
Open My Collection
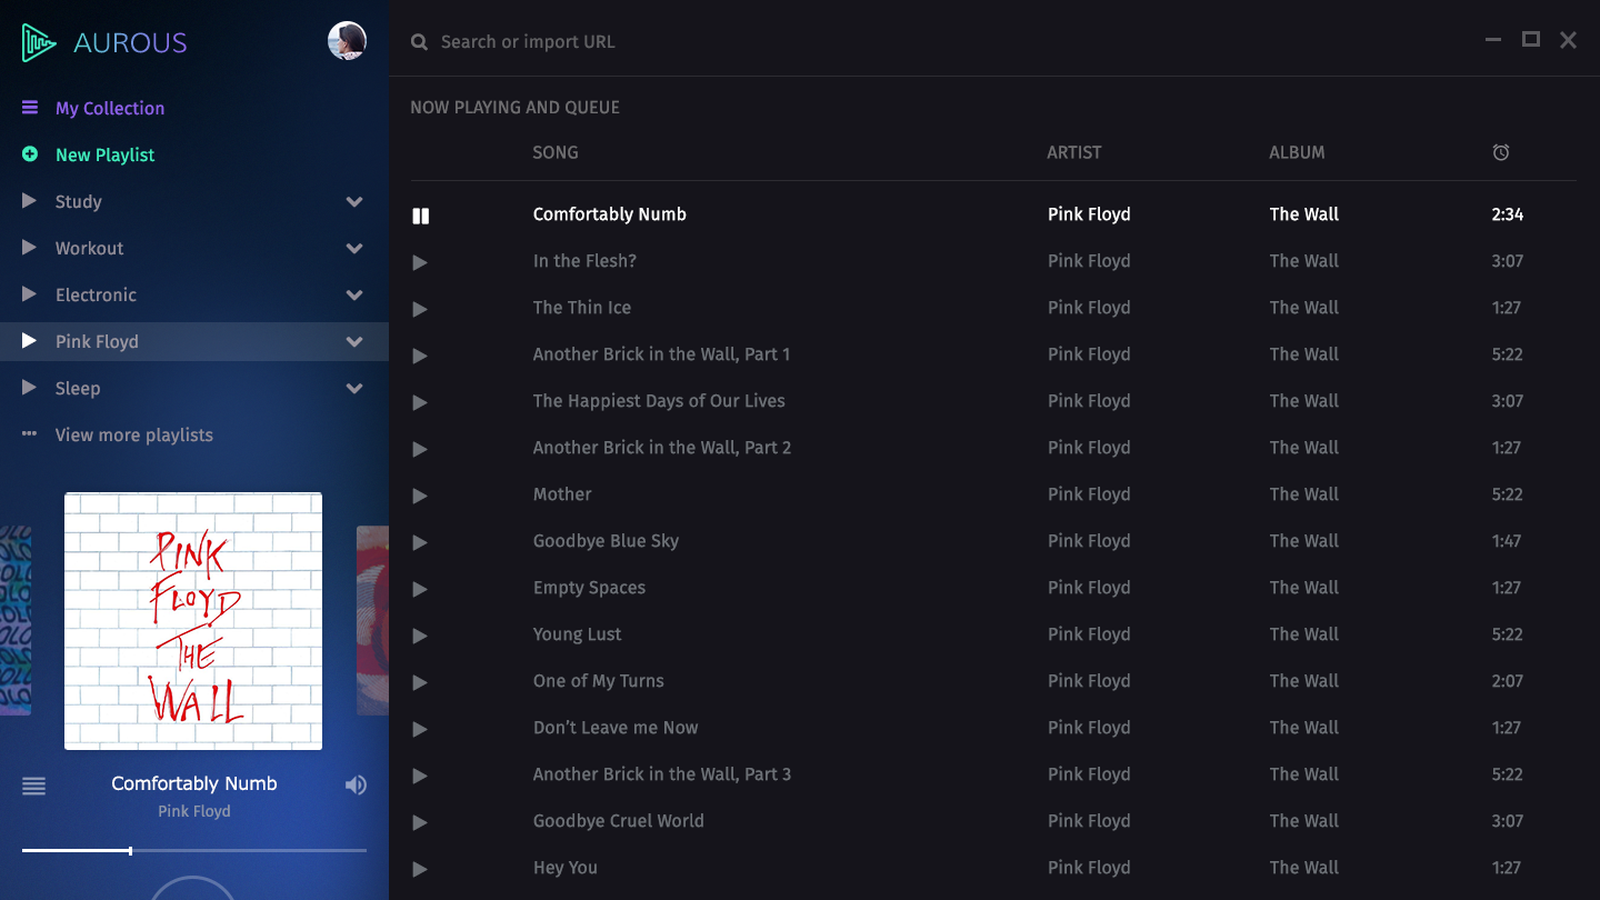pyautogui.click(x=110, y=108)
